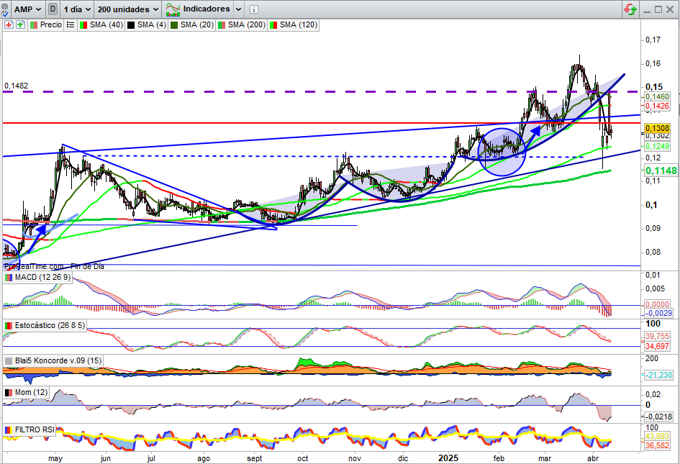Click the black SMA (4) color swatch
Screen dimensions: 680x464
[131, 25]
